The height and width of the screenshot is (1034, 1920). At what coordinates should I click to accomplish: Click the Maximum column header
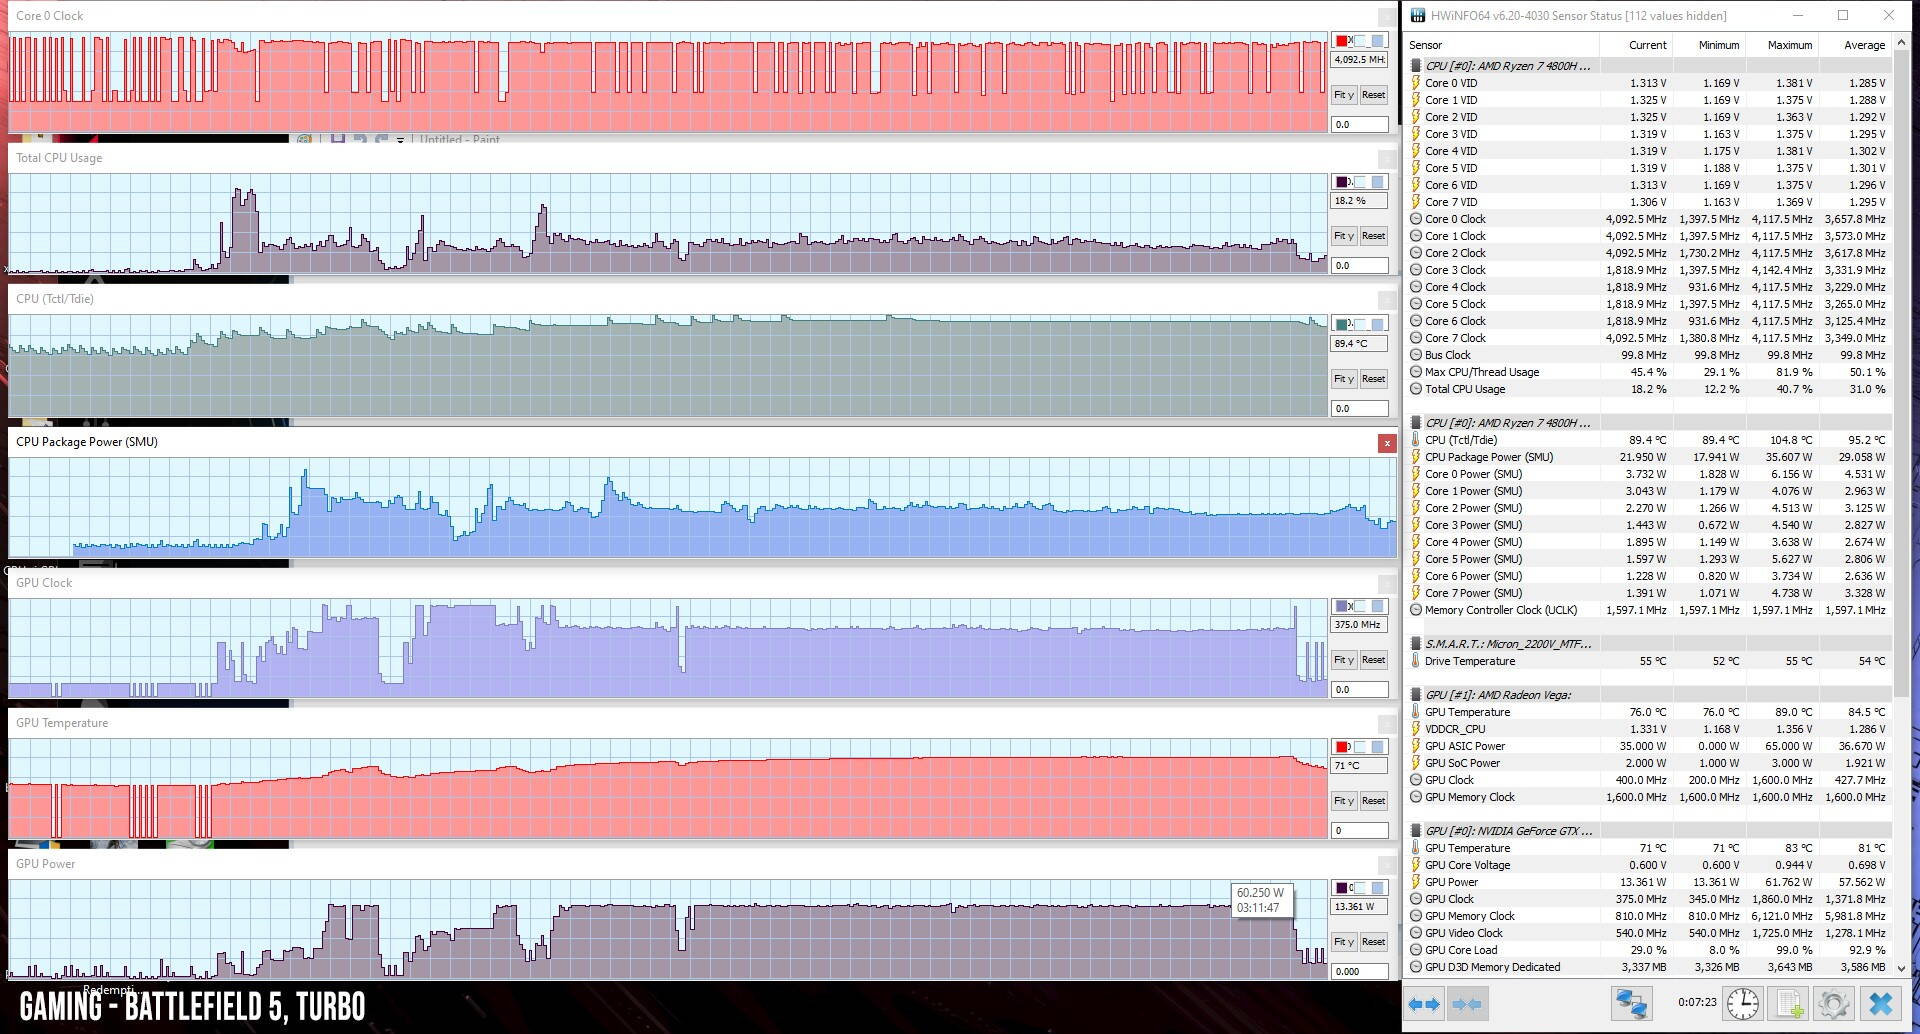point(1789,45)
